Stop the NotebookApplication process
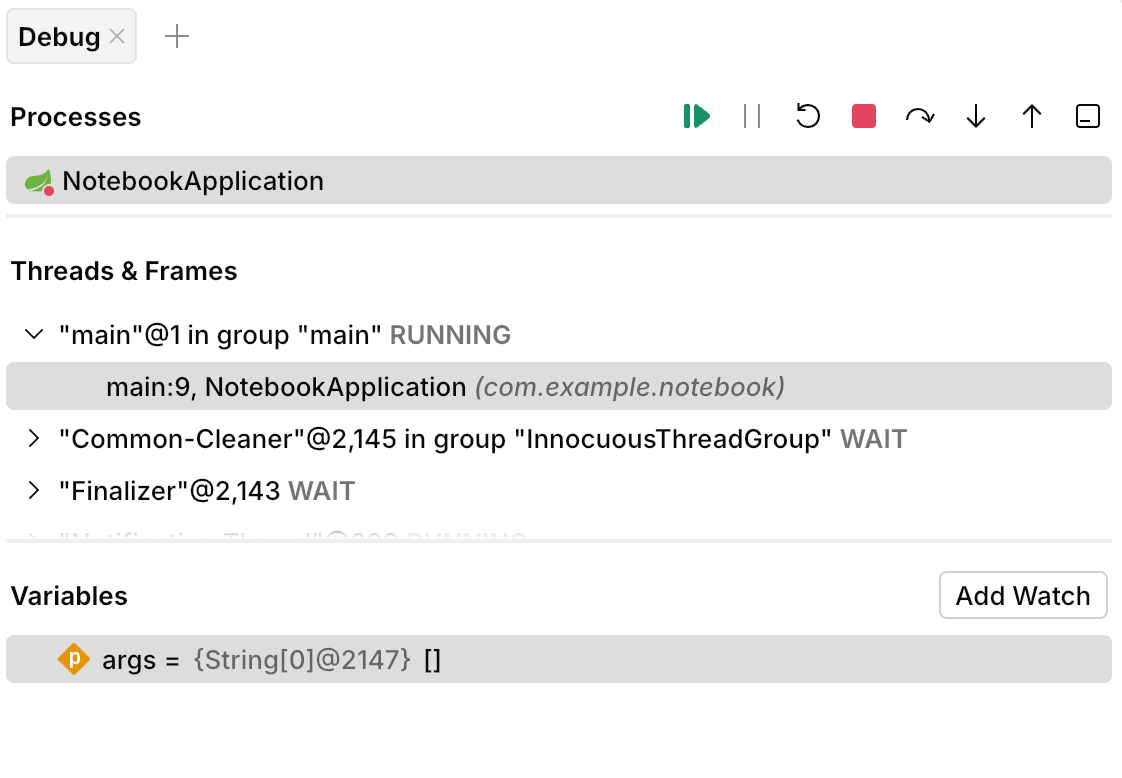 (x=862, y=116)
